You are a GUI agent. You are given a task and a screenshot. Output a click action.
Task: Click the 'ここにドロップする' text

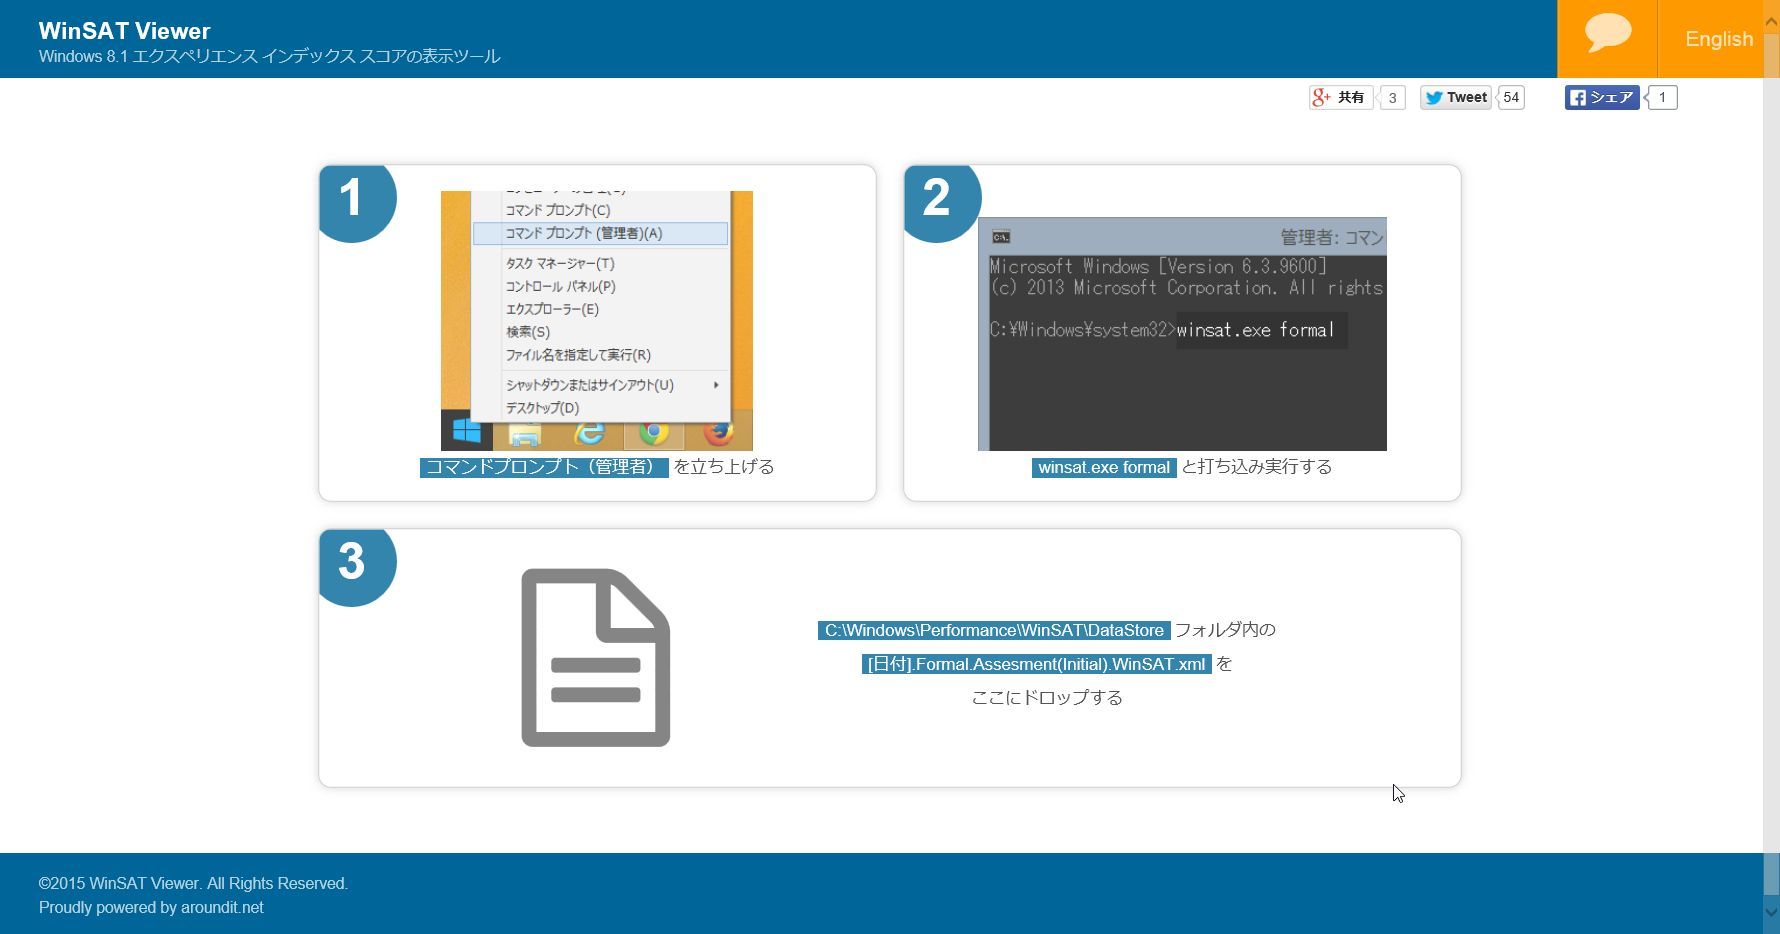(x=1047, y=697)
